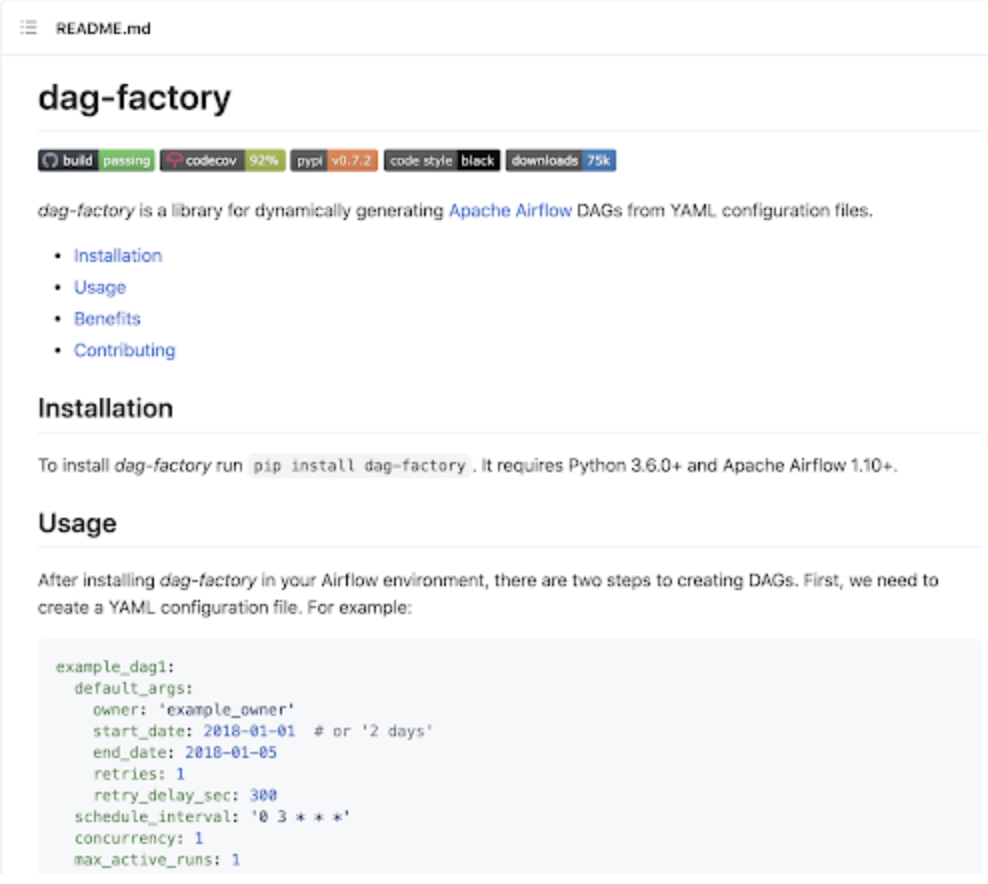Open the codecov 92% coverage badge
The image size is (988, 884).
pyautogui.click(x=222, y=160)
